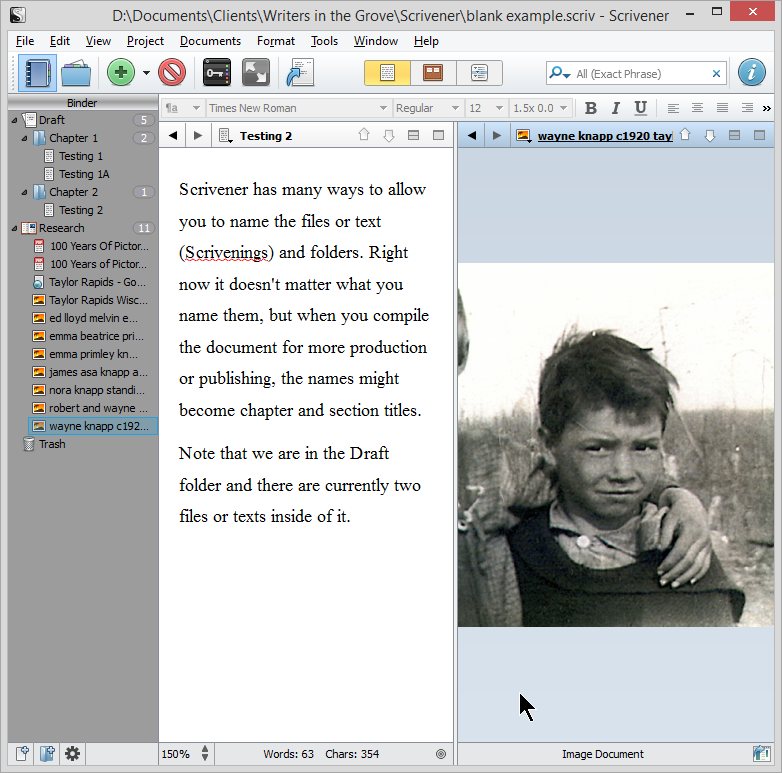Click the green Add new item button

pyautogui.click(x=121, y=73)
